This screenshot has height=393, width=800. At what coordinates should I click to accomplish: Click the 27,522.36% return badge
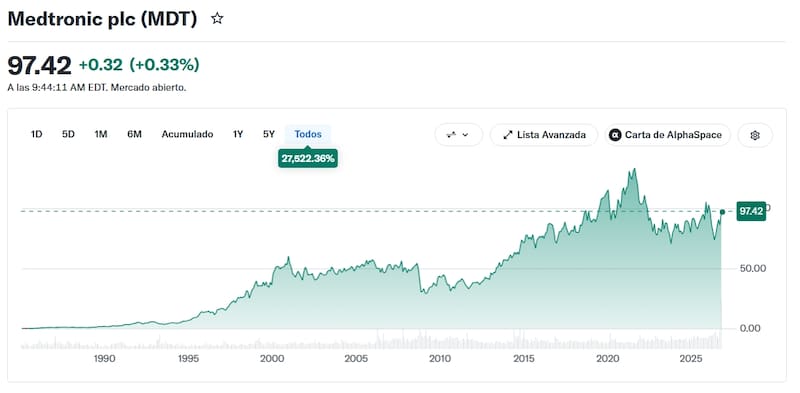[x=308, y=159]
